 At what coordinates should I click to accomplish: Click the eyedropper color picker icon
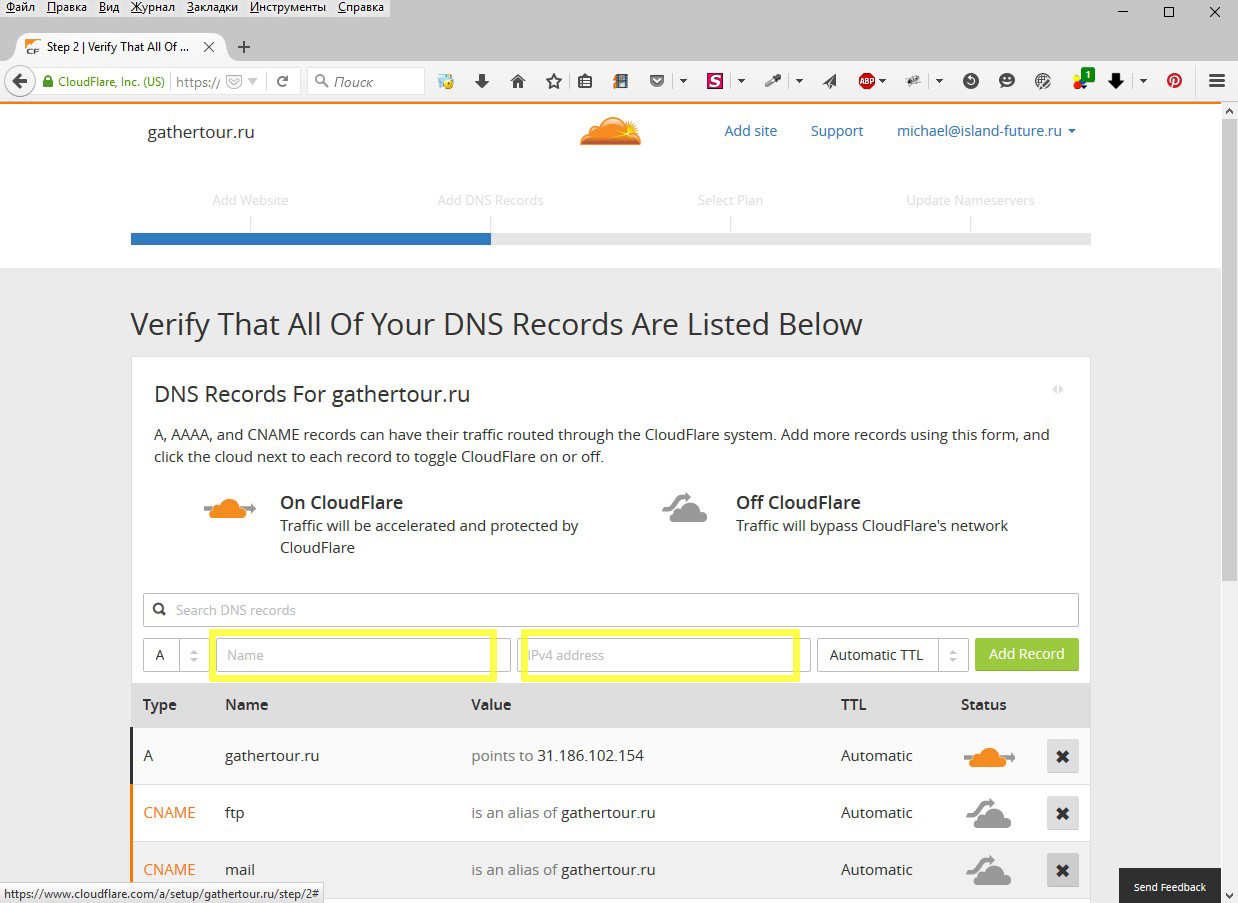point(772,82)
